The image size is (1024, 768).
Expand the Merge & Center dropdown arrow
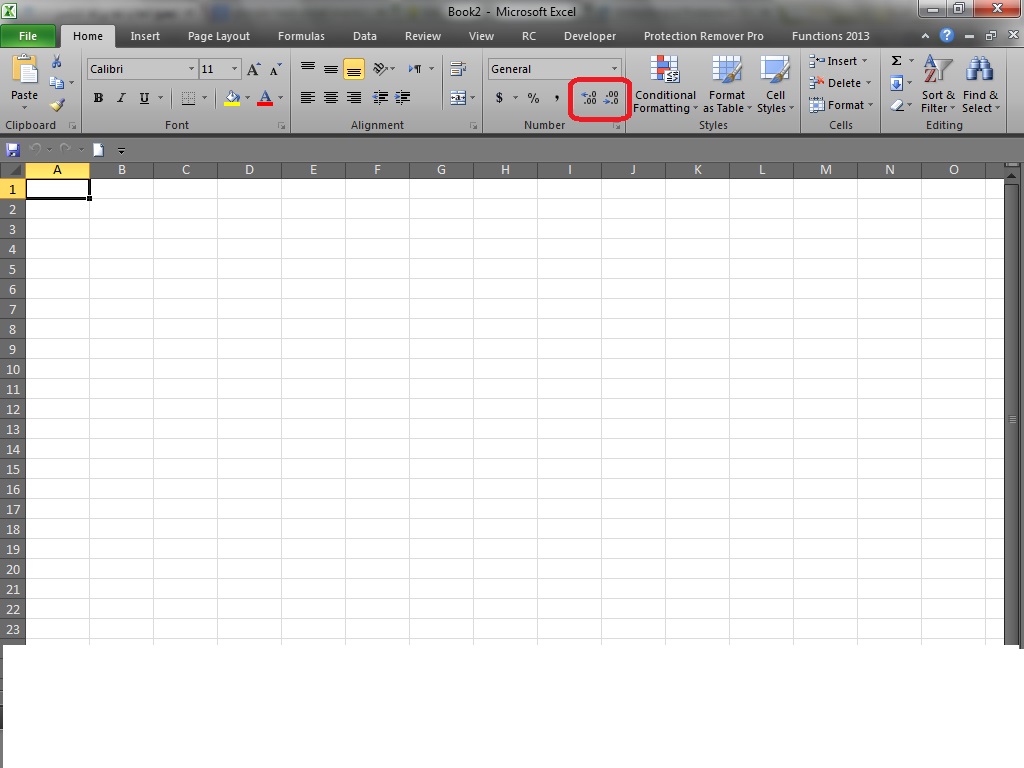[472, 98]
